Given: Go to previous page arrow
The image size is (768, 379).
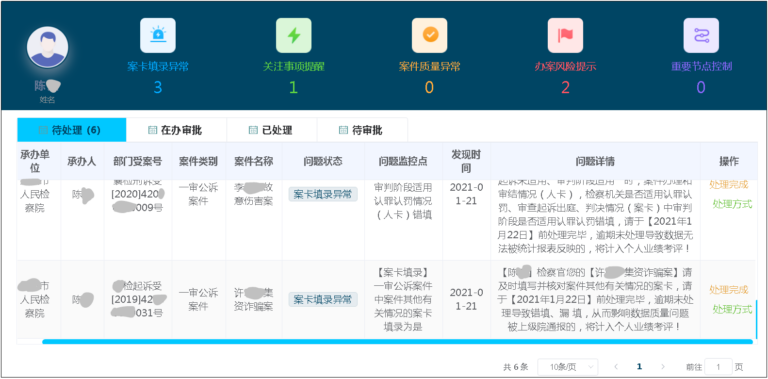Looking at the screenshot, I should (x=616, y=366).
